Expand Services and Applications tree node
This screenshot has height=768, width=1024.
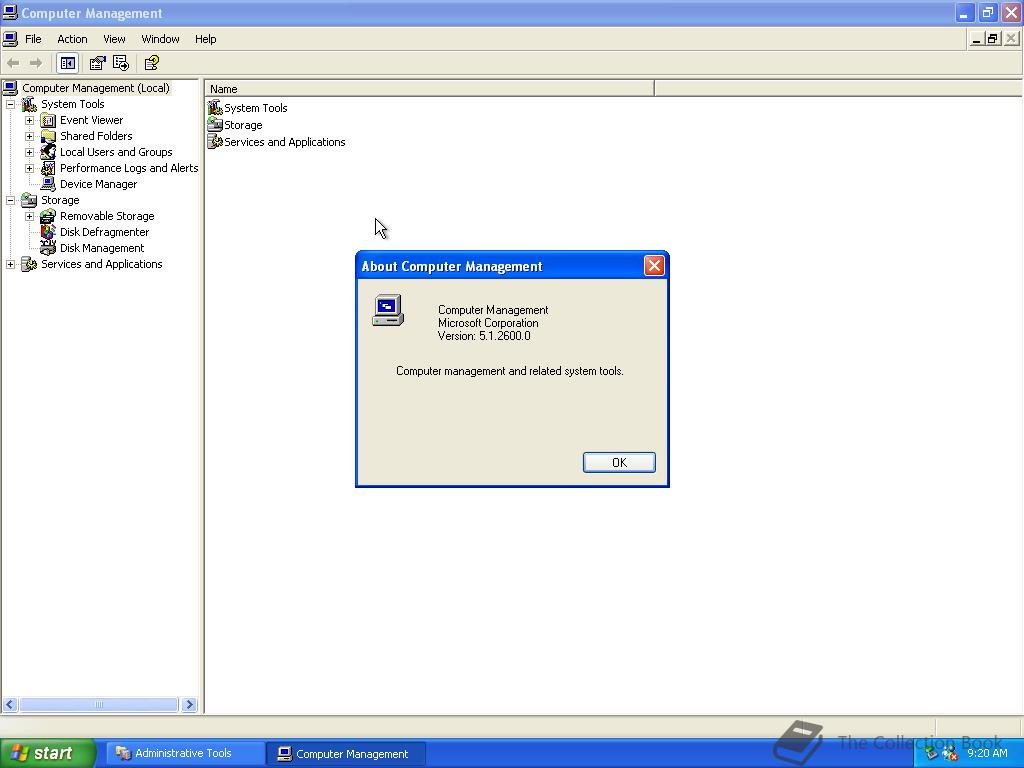10,264
